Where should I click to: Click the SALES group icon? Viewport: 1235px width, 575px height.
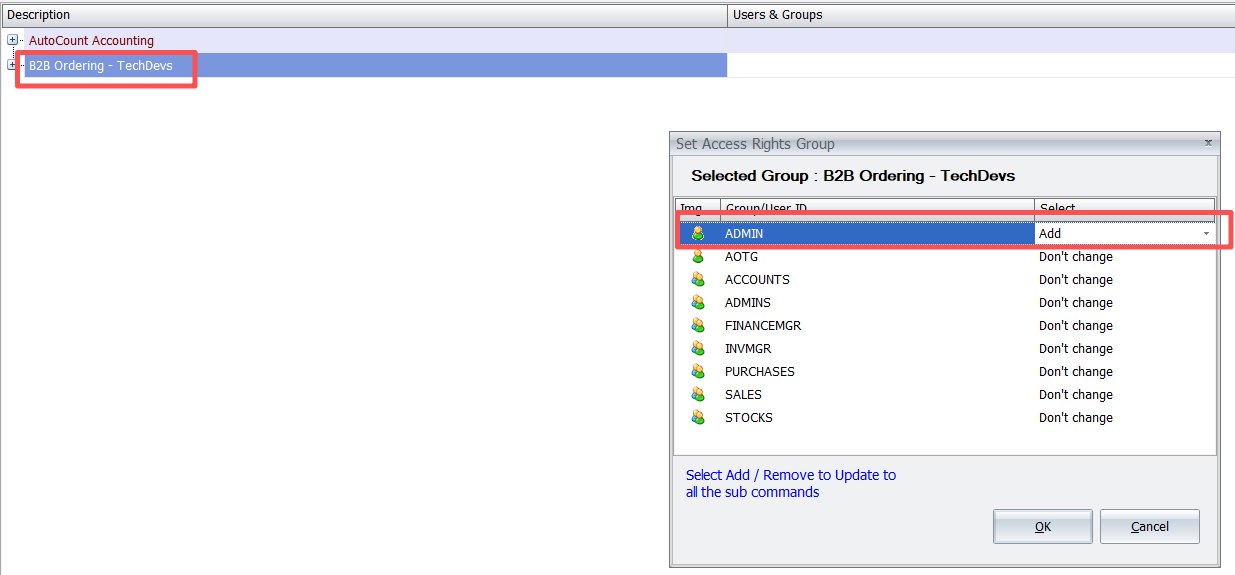click(698, 394)
